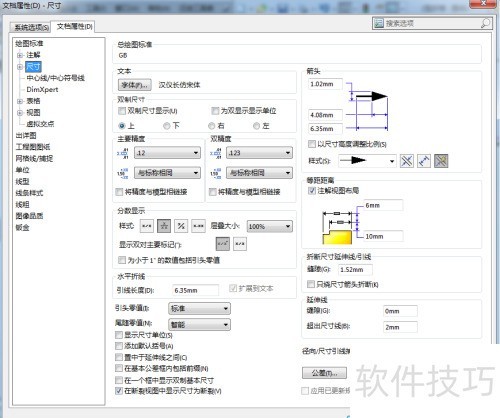Expand 表格 tree node

coord(20,101)
